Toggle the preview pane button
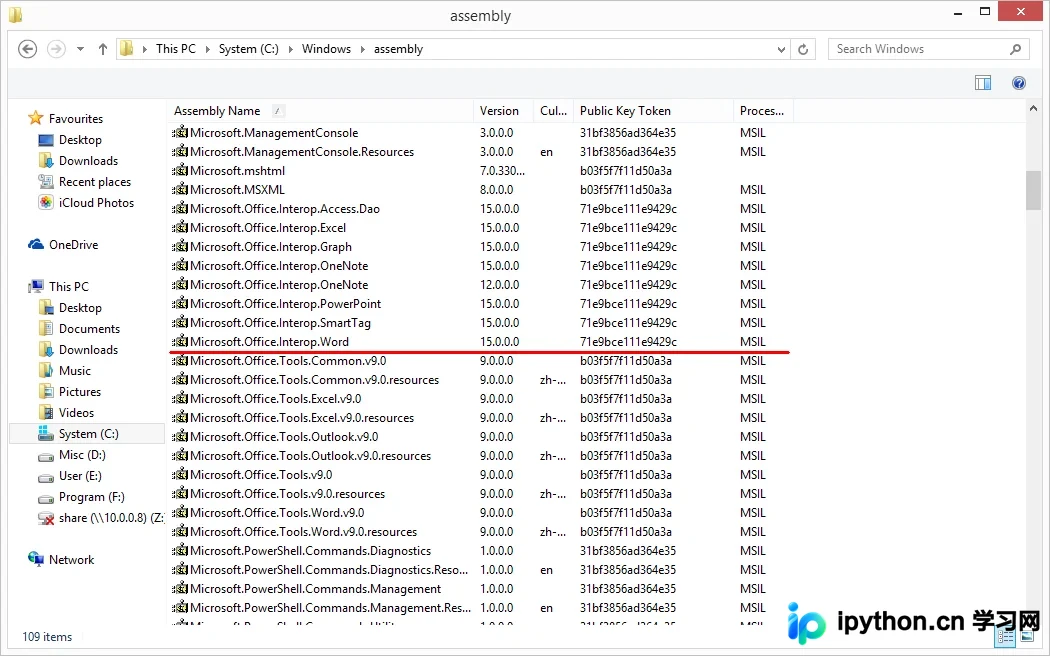The image size is (1050, 656). coord(983,83)
